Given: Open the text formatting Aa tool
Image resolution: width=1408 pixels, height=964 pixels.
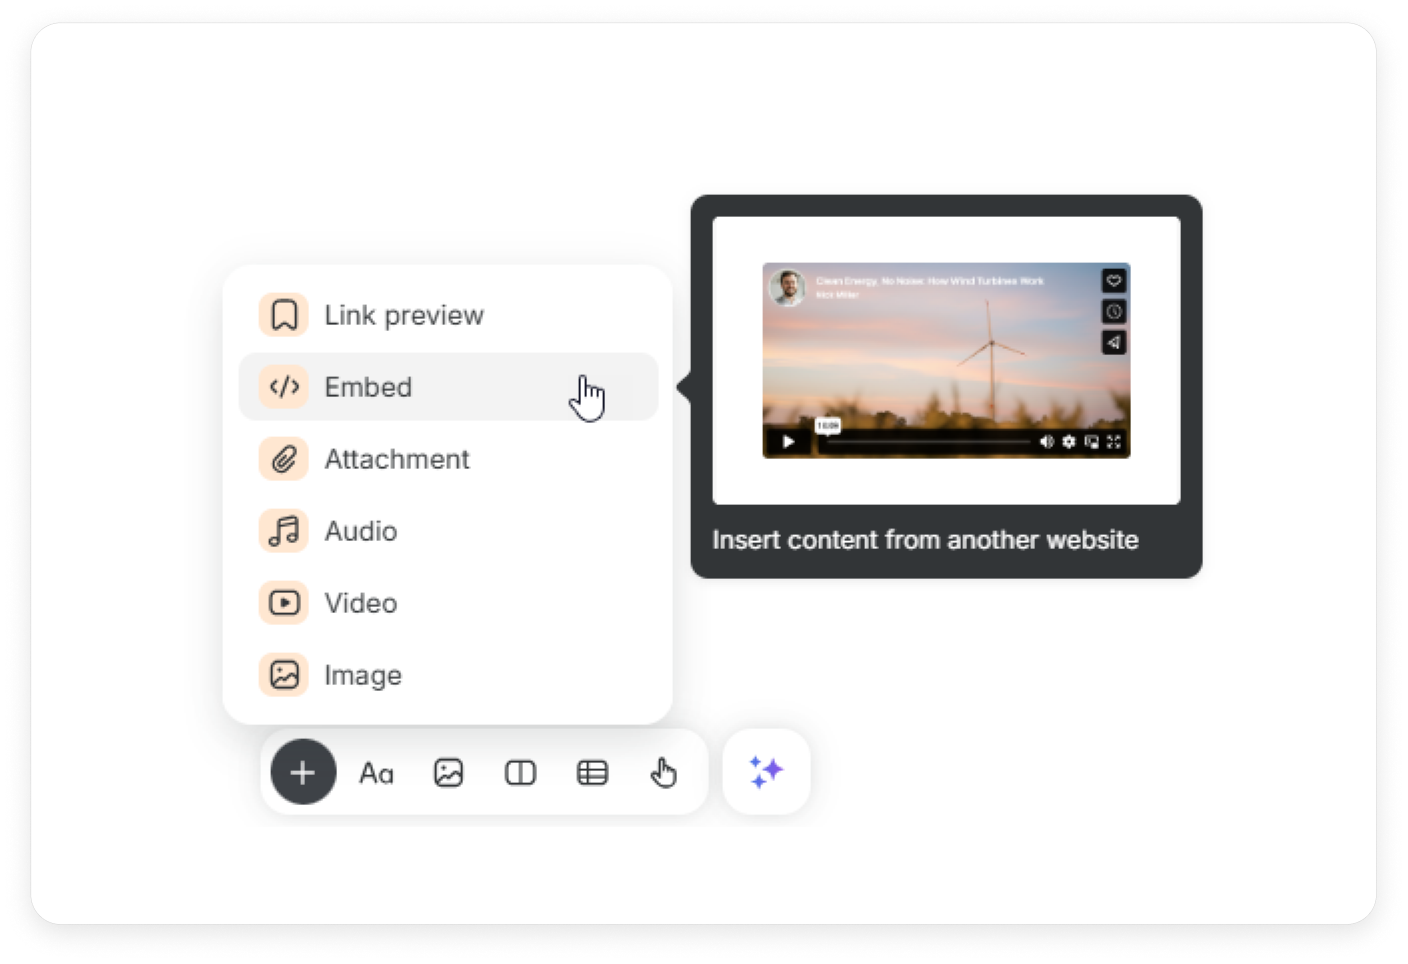Looking at the screenshot, I should pyautogui.click(x=376, y=773).
